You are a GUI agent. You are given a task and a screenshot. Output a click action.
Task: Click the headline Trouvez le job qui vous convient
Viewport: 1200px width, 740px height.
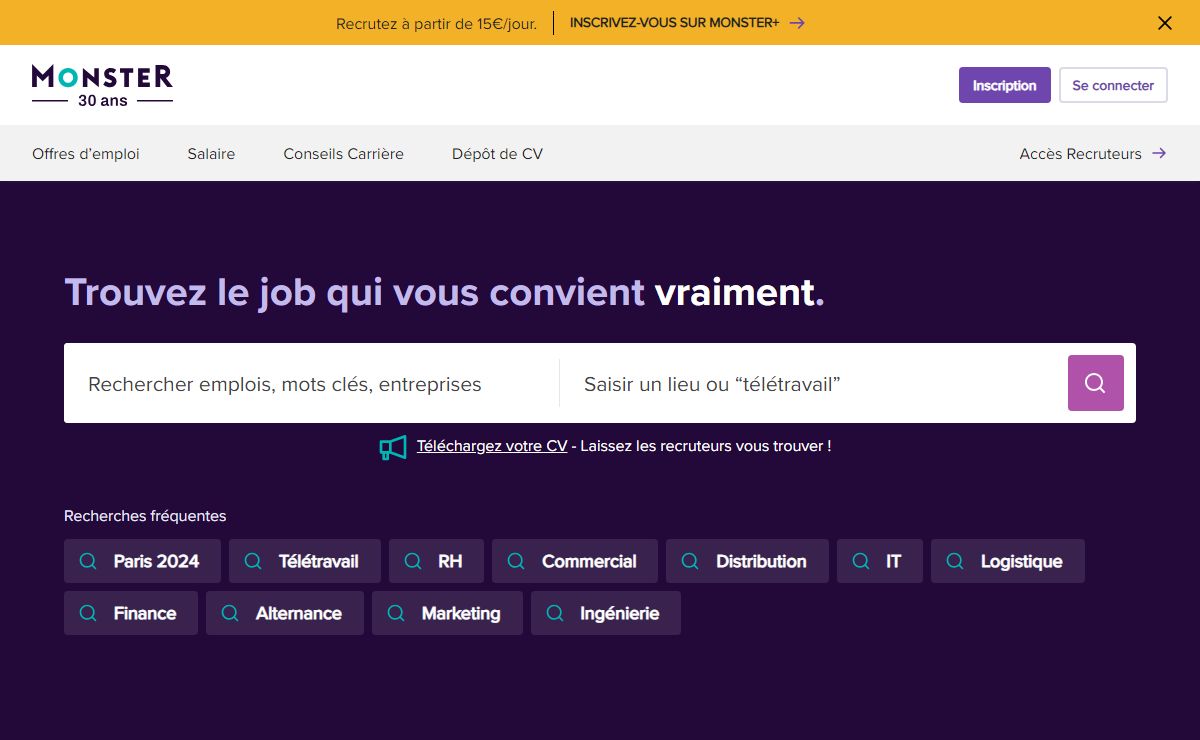click(x=355, y=292)
